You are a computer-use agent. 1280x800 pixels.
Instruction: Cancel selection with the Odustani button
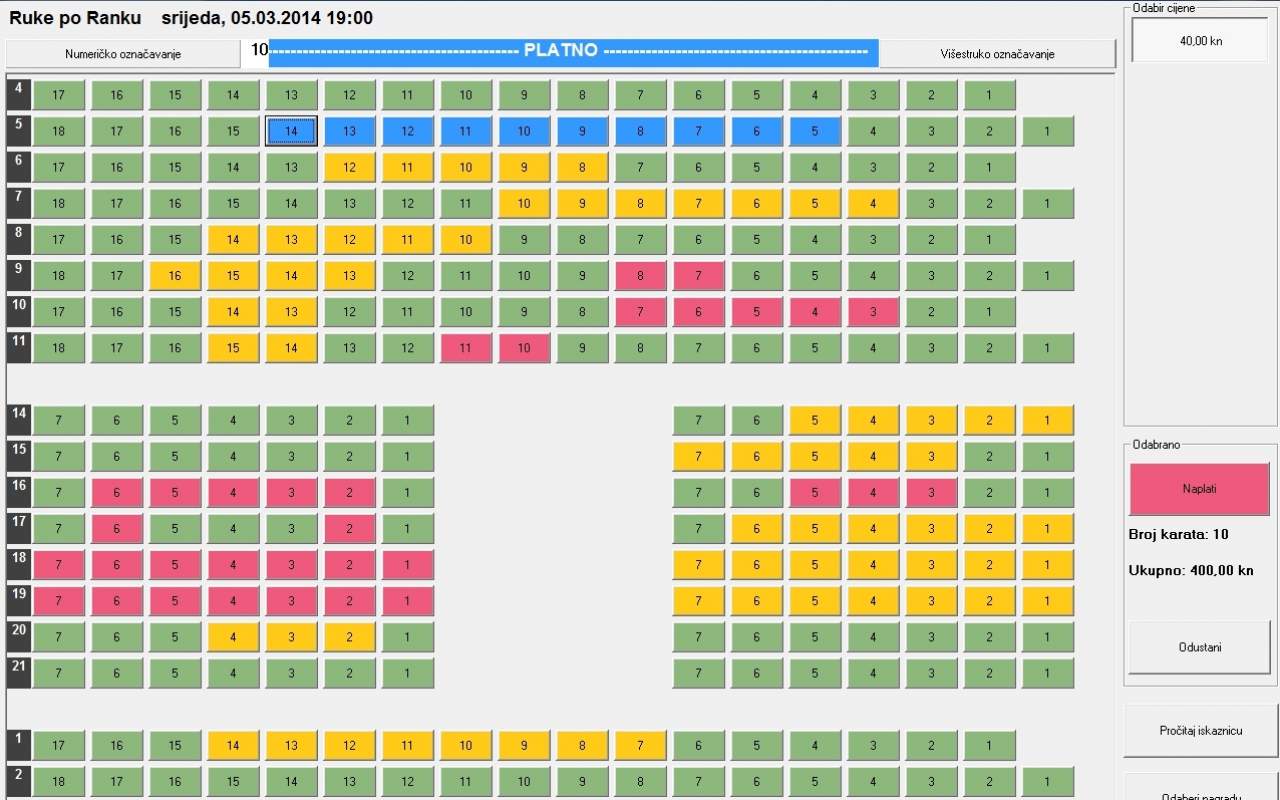(1199, 647)
